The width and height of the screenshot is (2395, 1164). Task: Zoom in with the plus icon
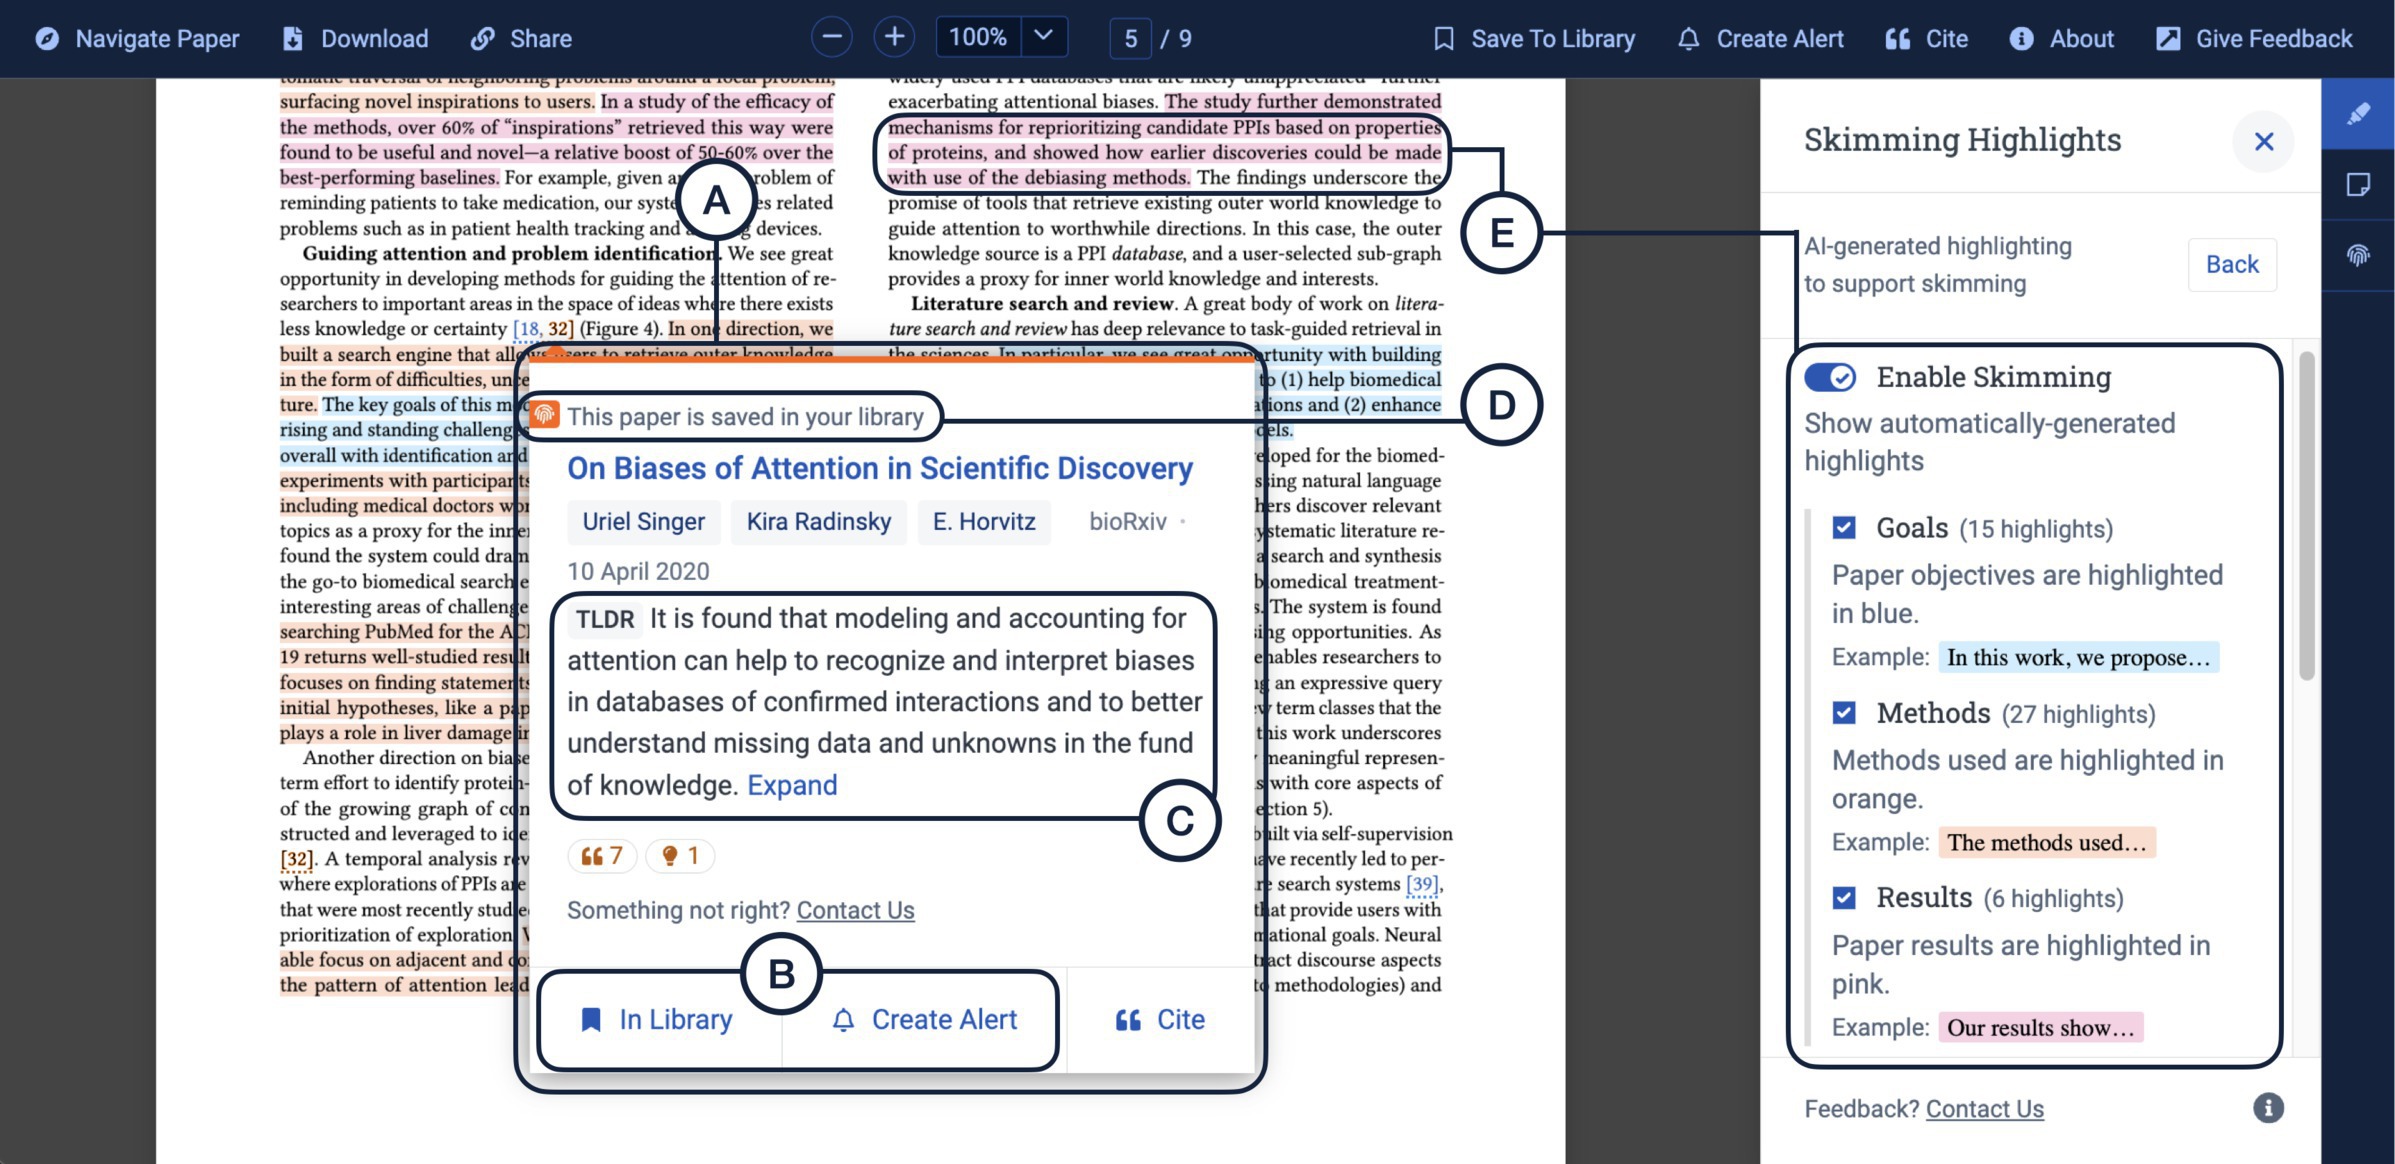point(894,38)
